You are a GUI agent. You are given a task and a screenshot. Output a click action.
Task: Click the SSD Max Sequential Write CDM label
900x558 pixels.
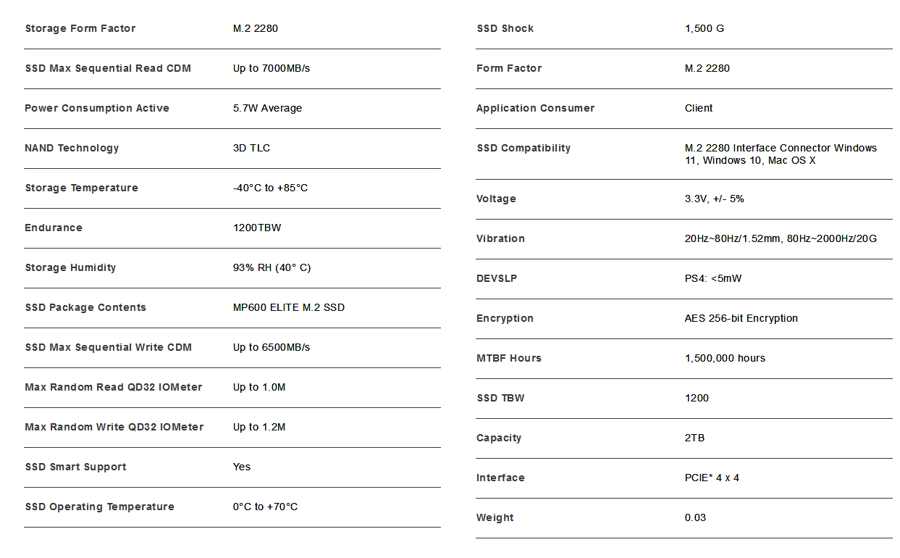point(108,347)
